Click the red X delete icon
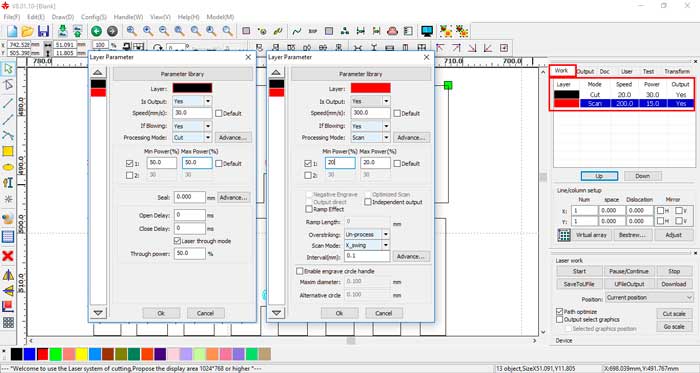 [8, 256]
